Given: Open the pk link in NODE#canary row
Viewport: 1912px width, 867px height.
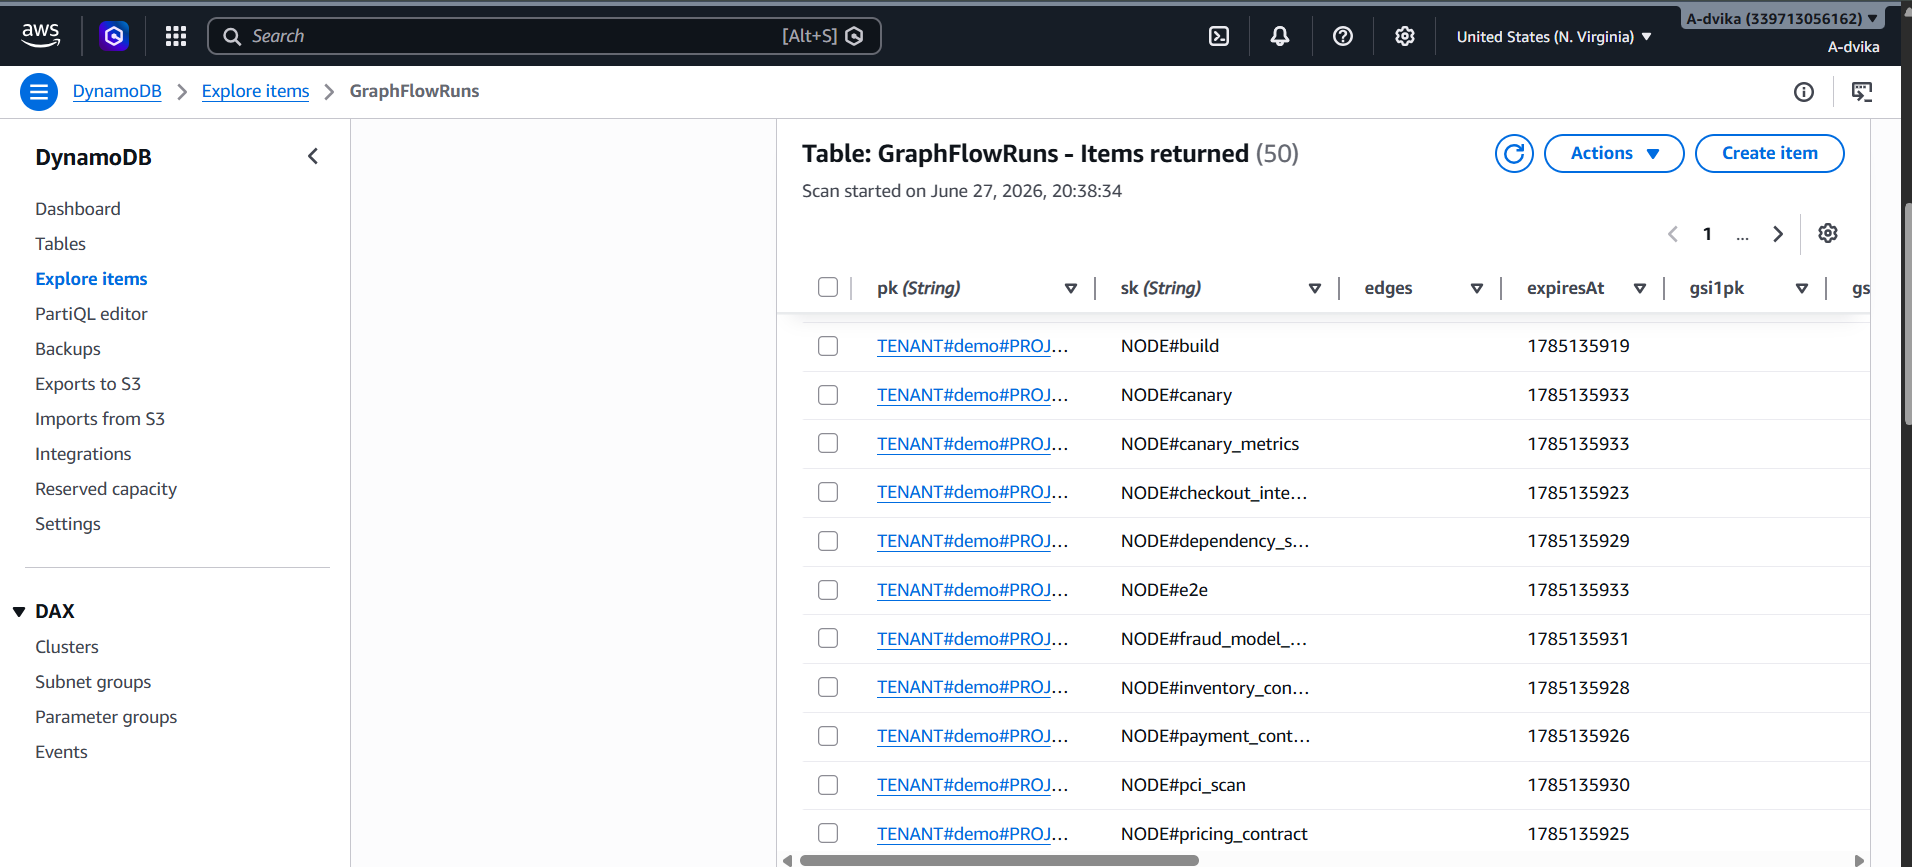Looking at the screenshot, I should (x=972, y=395).
